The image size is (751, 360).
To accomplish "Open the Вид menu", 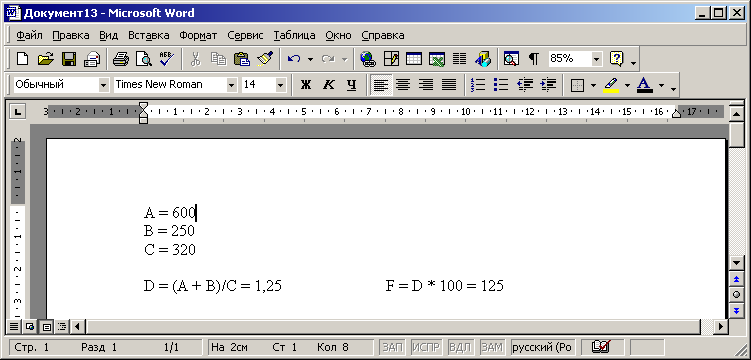I will (109, 35).
